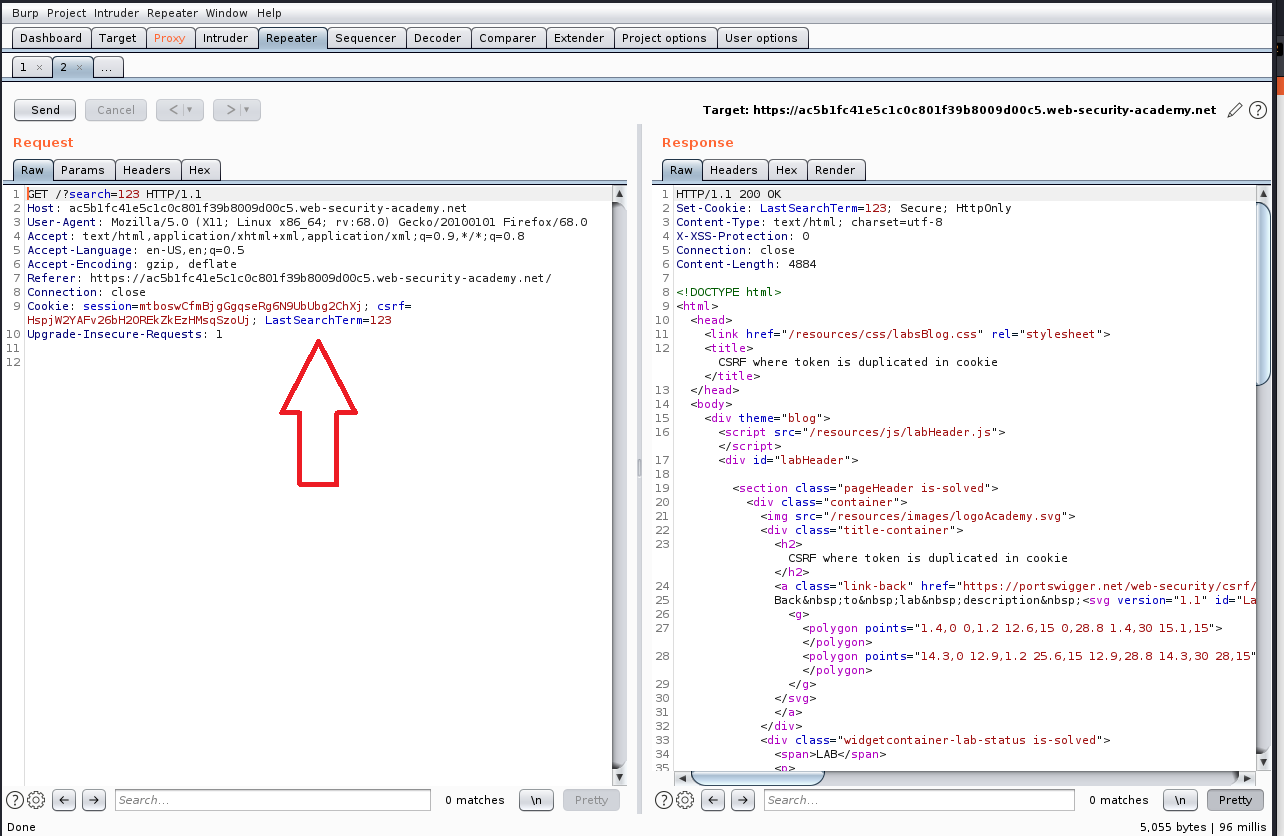Click the scroll-left arrow of the Response viewer

683,778
